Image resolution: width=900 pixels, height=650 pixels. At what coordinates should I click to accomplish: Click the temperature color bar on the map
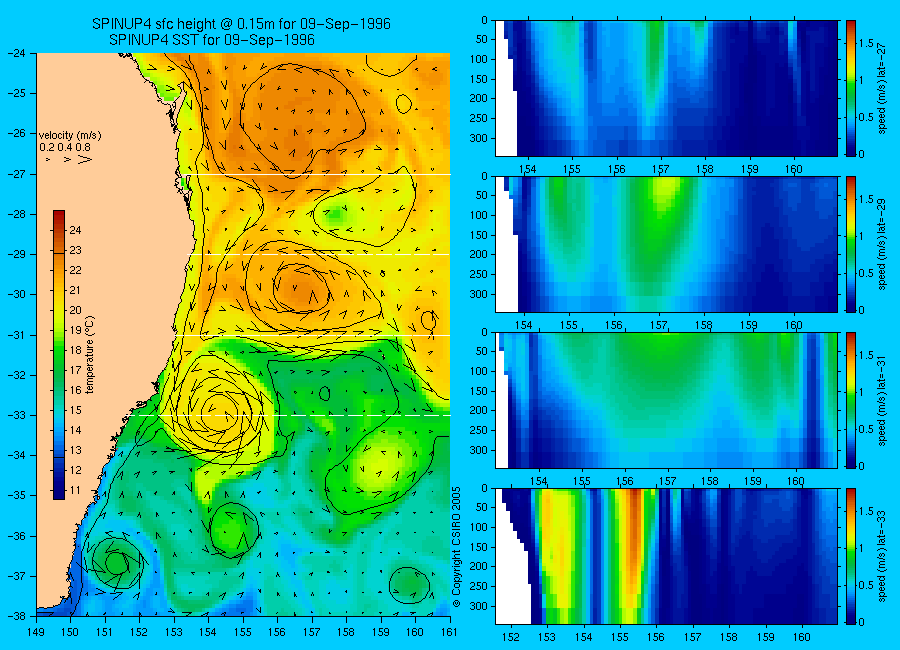click(x=59, y=355)
